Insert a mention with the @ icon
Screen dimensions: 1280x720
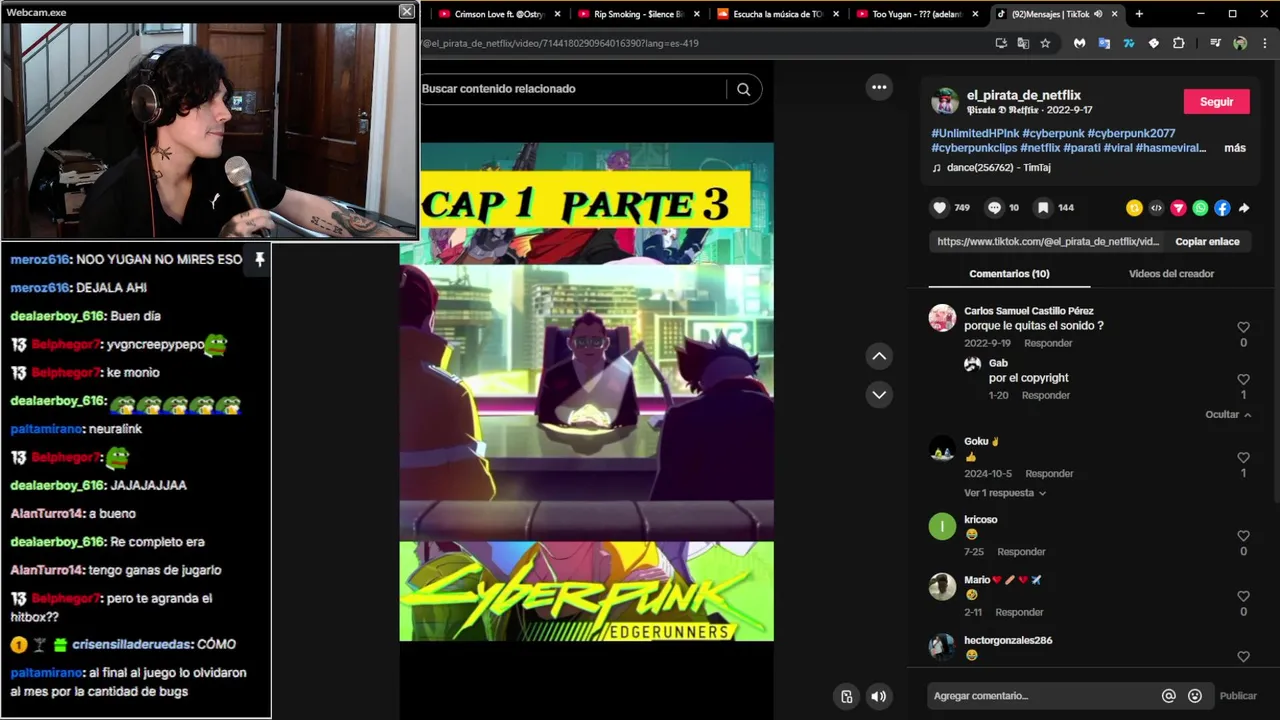(1168, 696)
